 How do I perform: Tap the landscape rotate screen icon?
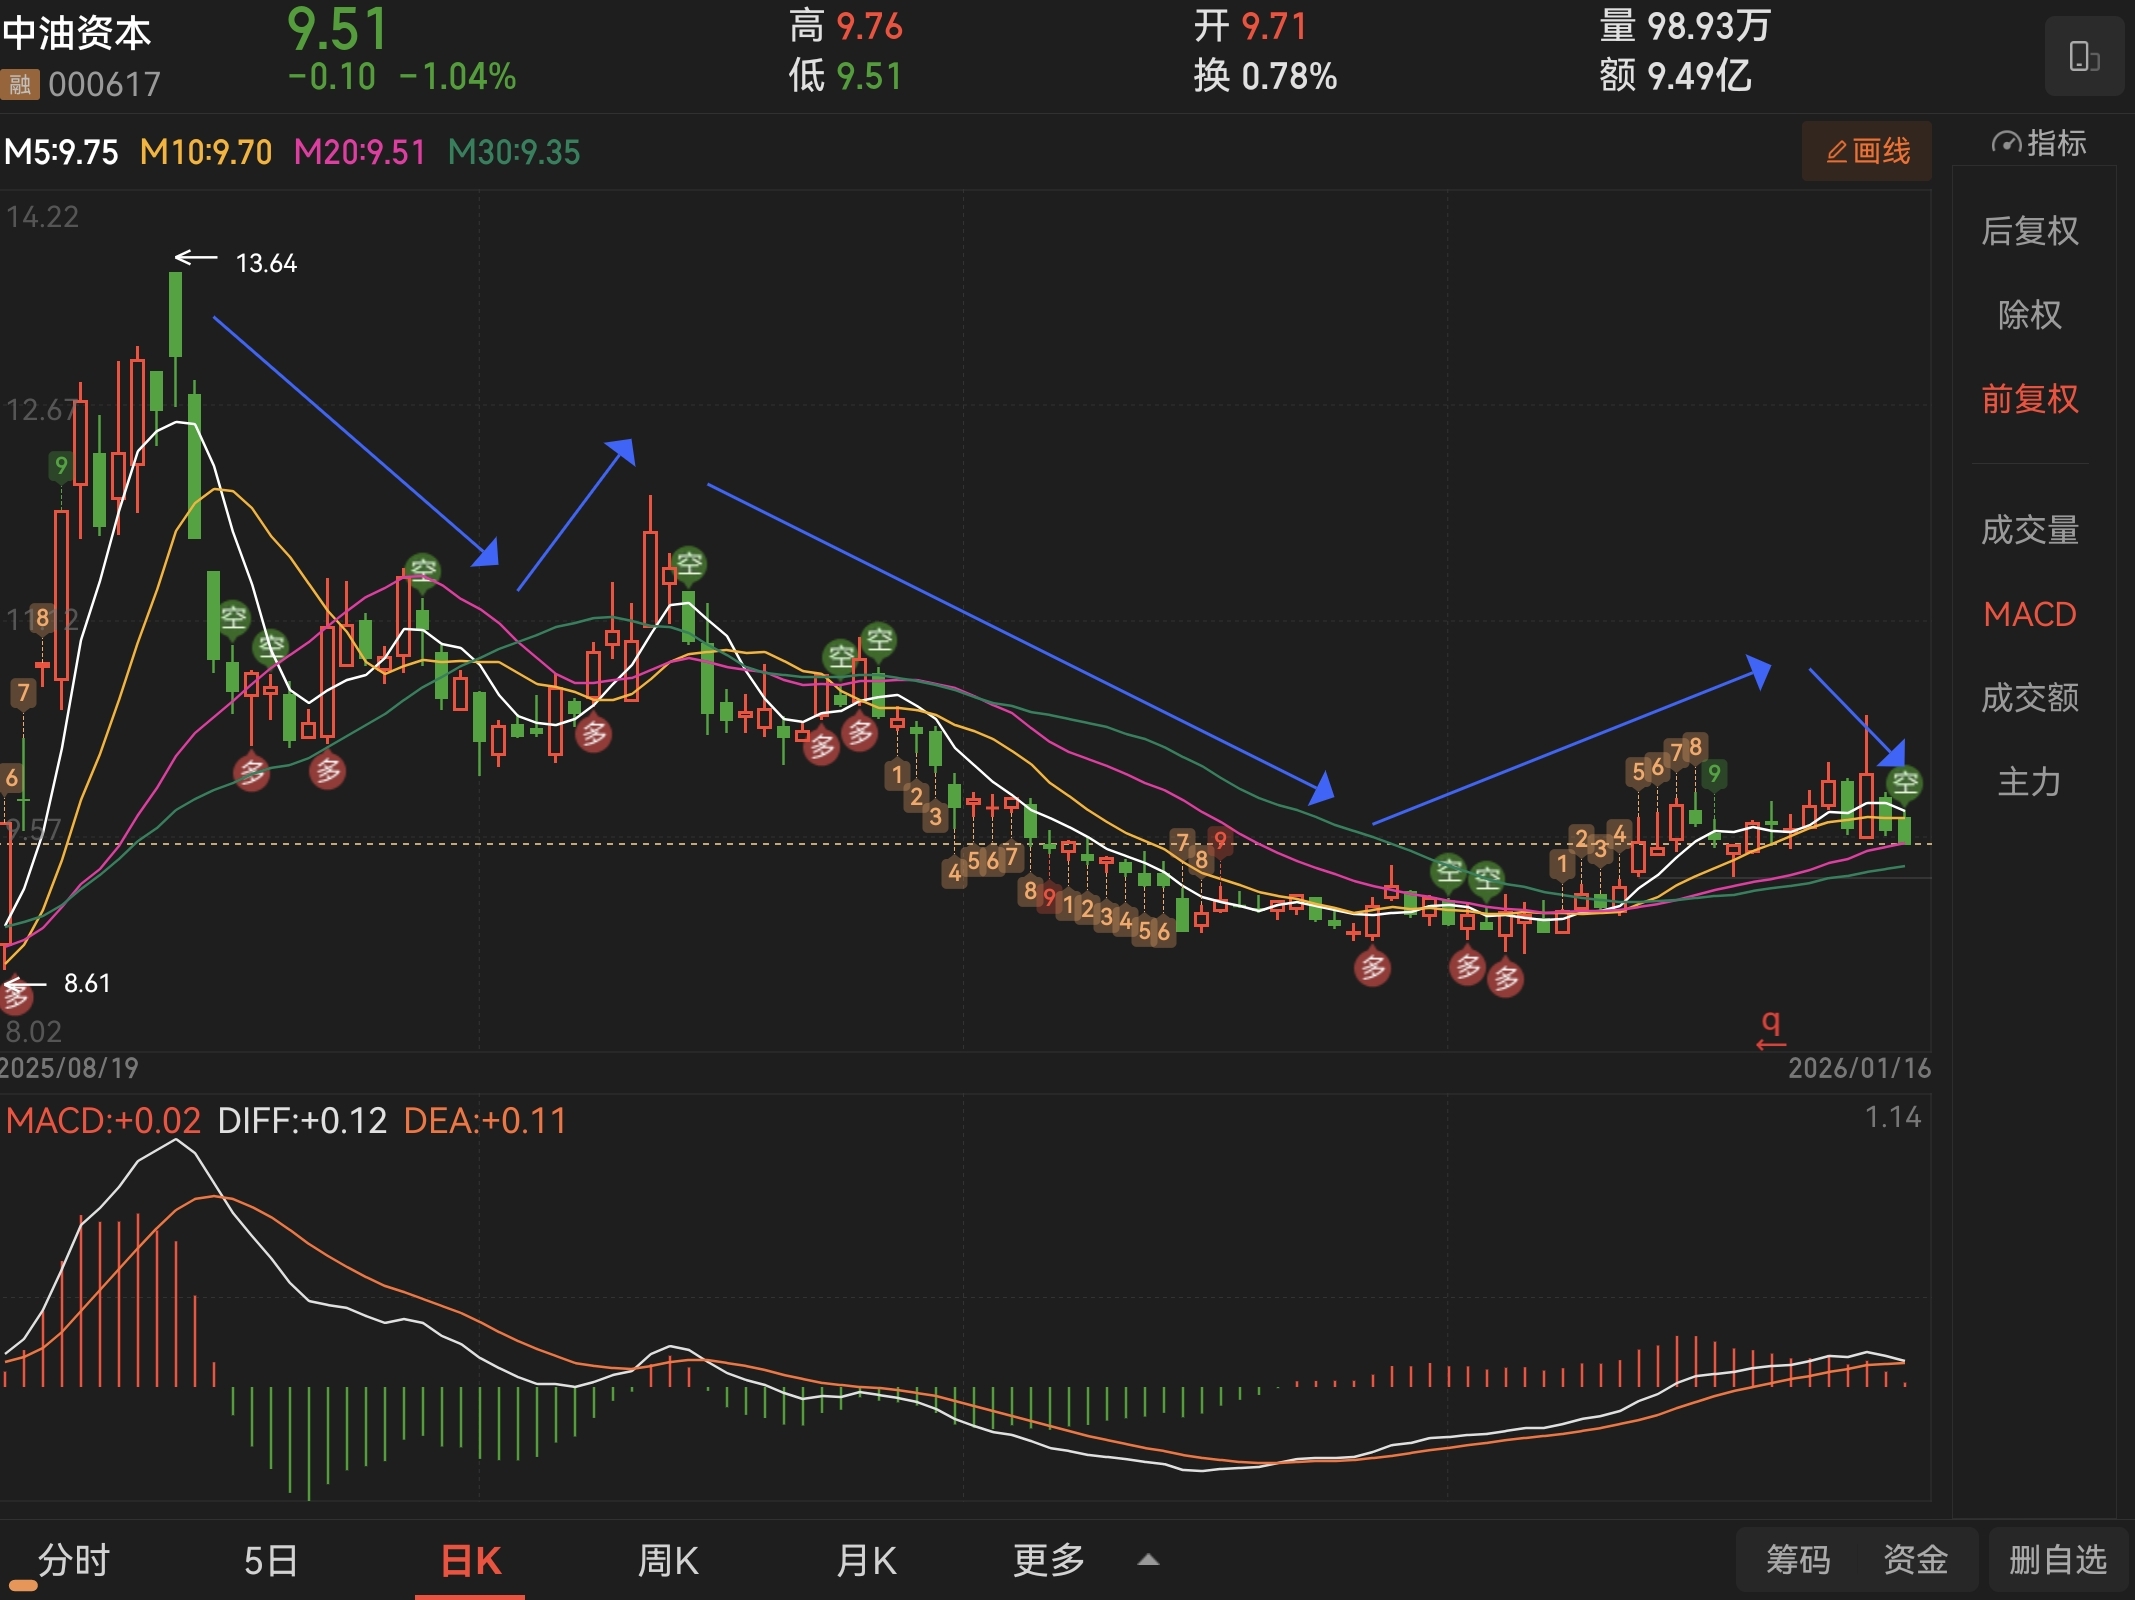pyautogui.click(x=2084, y=56)
